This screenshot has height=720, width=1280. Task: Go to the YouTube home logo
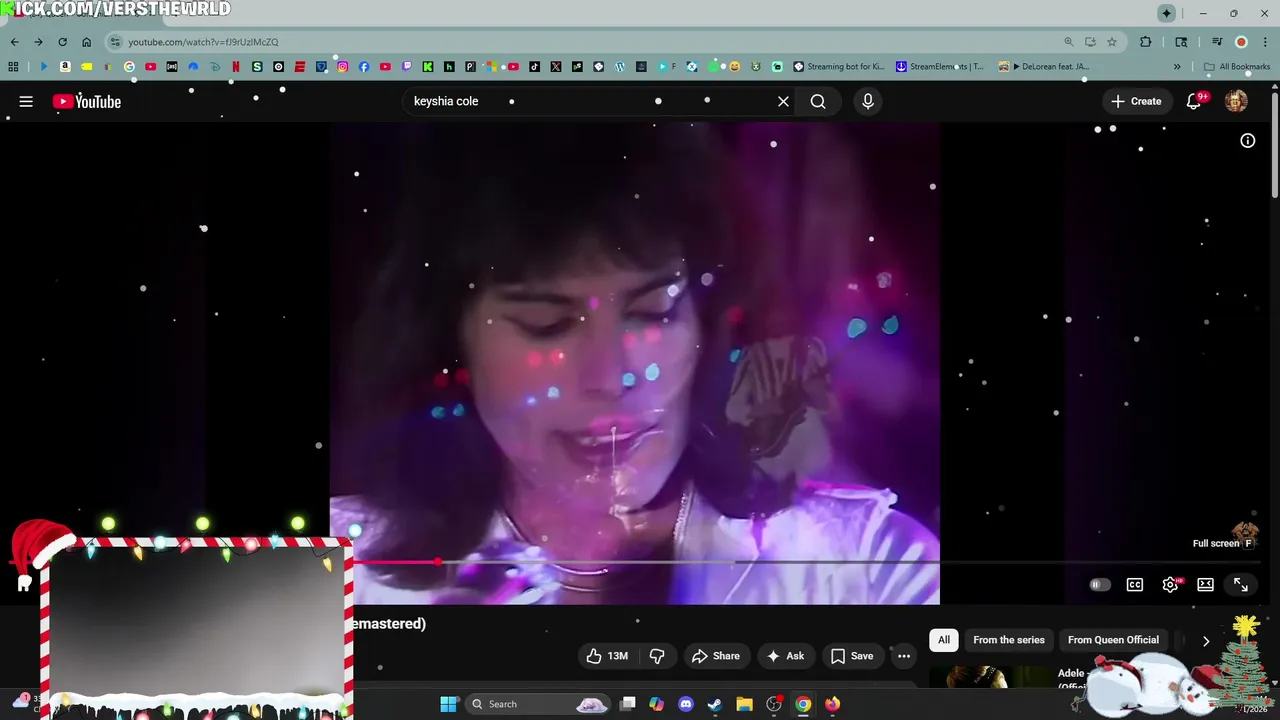87,101
